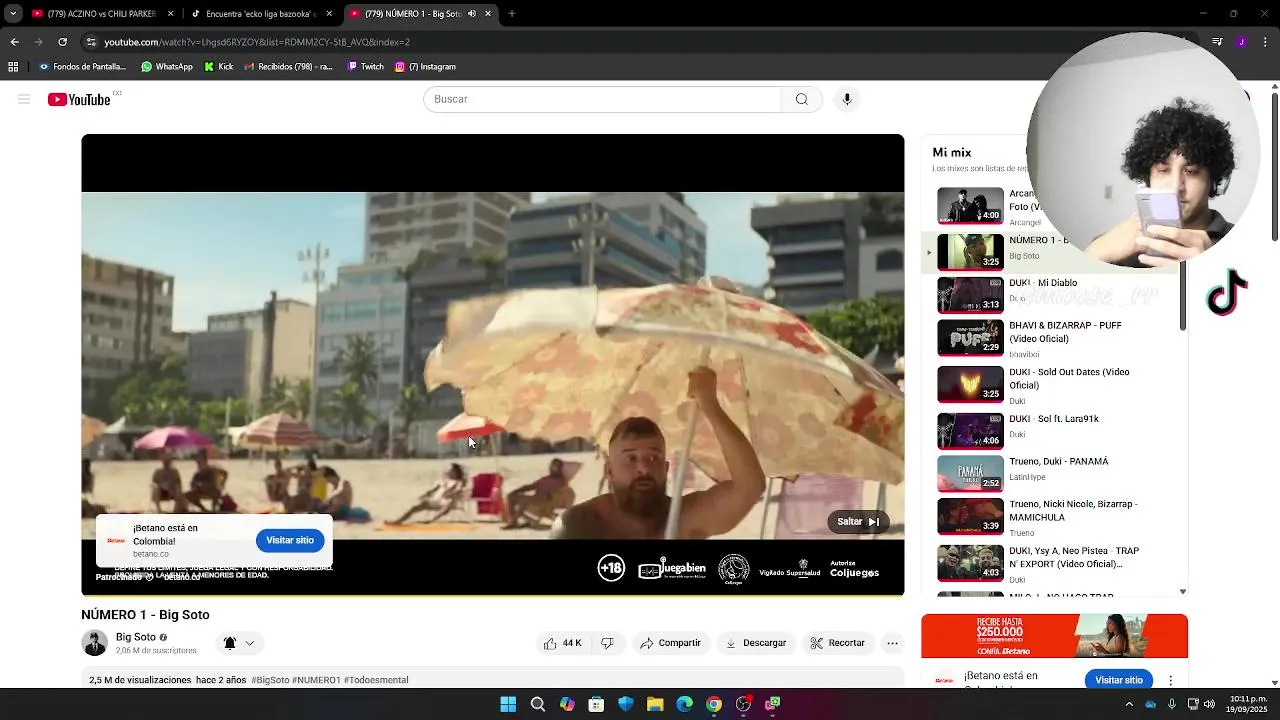Open the WhatsApp bookmark
Image resolution: width=1280 pixels, height=720 pixels.
click(x=167, y=67)
